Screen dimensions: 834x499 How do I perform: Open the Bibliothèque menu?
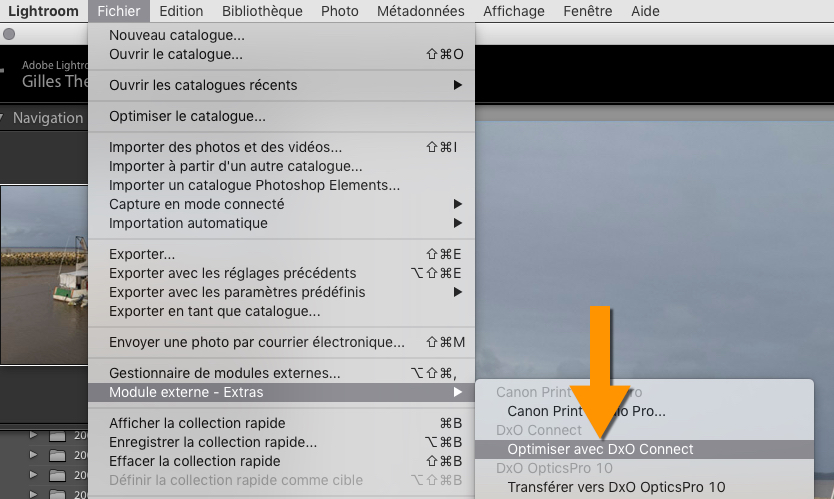tap(262, 11)
